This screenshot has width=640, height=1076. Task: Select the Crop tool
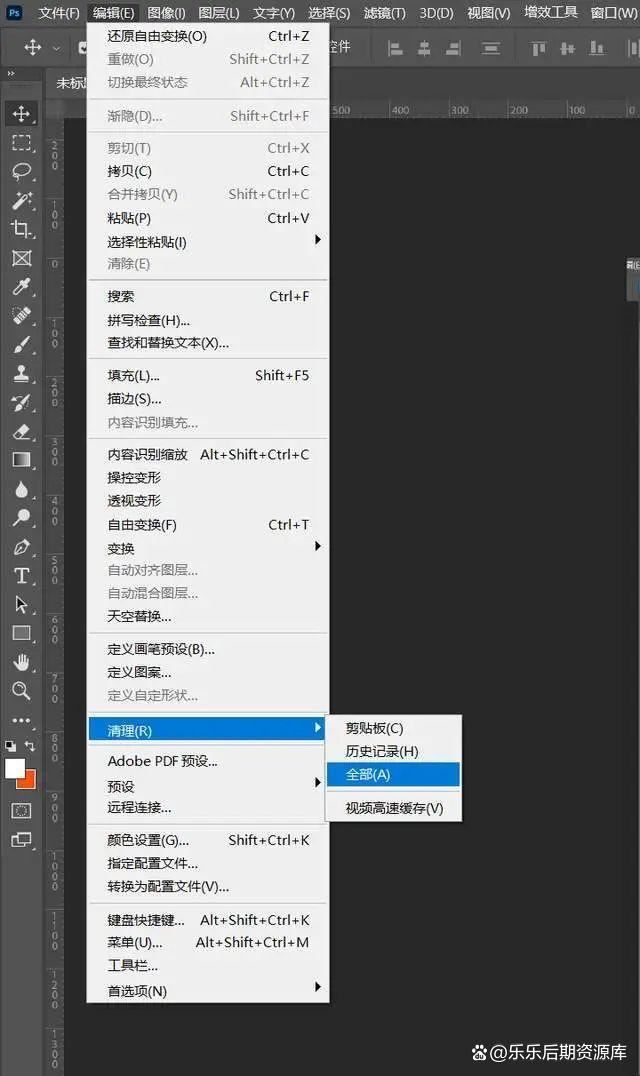(21, 229)
